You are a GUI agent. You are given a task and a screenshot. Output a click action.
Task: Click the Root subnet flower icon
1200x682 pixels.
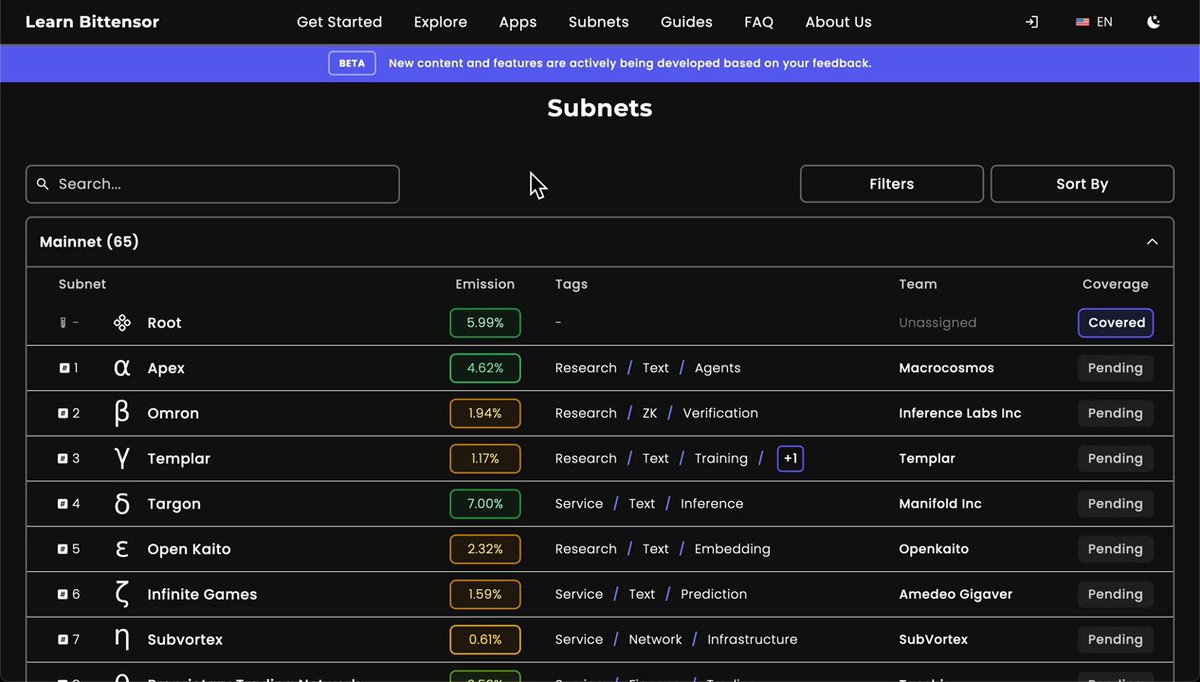[122, 323]
